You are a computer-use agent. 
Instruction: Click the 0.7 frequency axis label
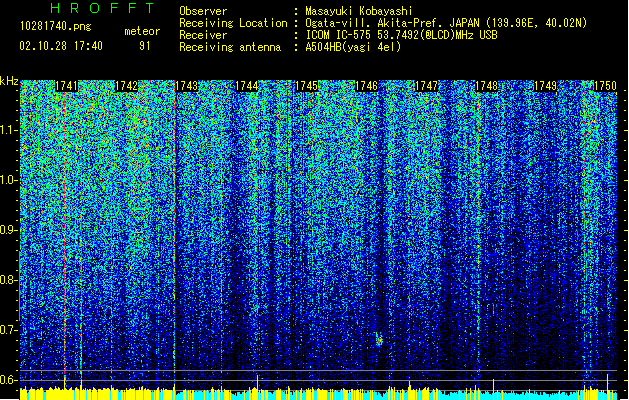(8, 330)
